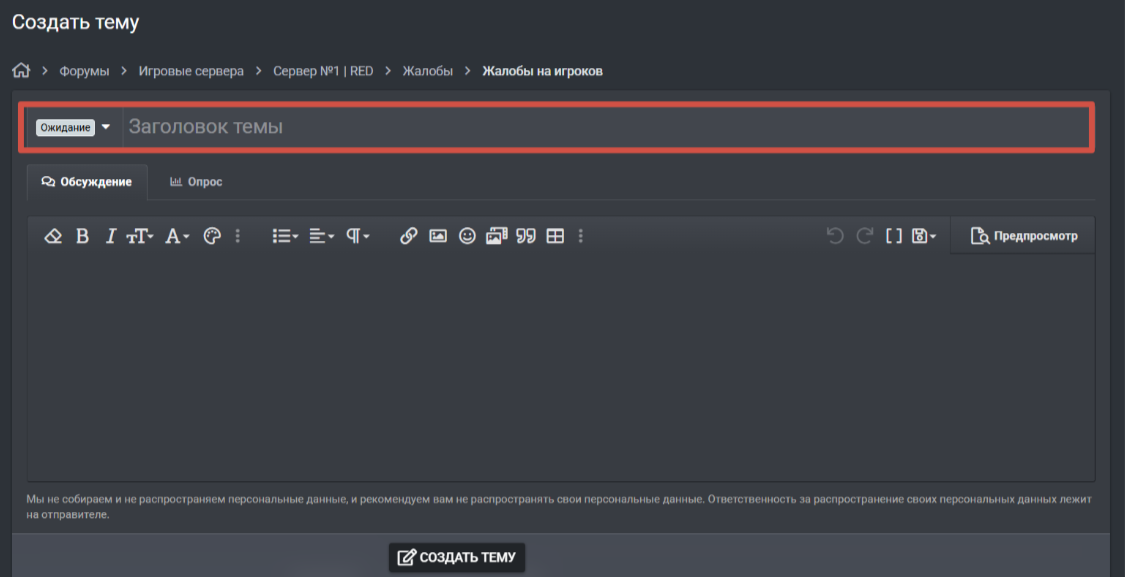Switch to the Опрос tab
The image size is (1125, 577).
196,182
